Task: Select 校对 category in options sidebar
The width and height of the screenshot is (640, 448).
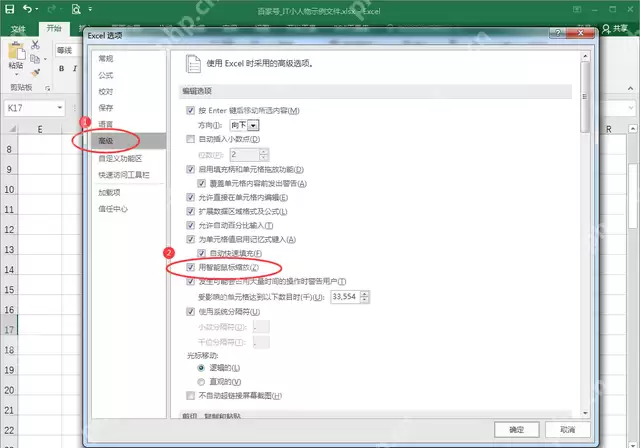Action: (106, 91)
